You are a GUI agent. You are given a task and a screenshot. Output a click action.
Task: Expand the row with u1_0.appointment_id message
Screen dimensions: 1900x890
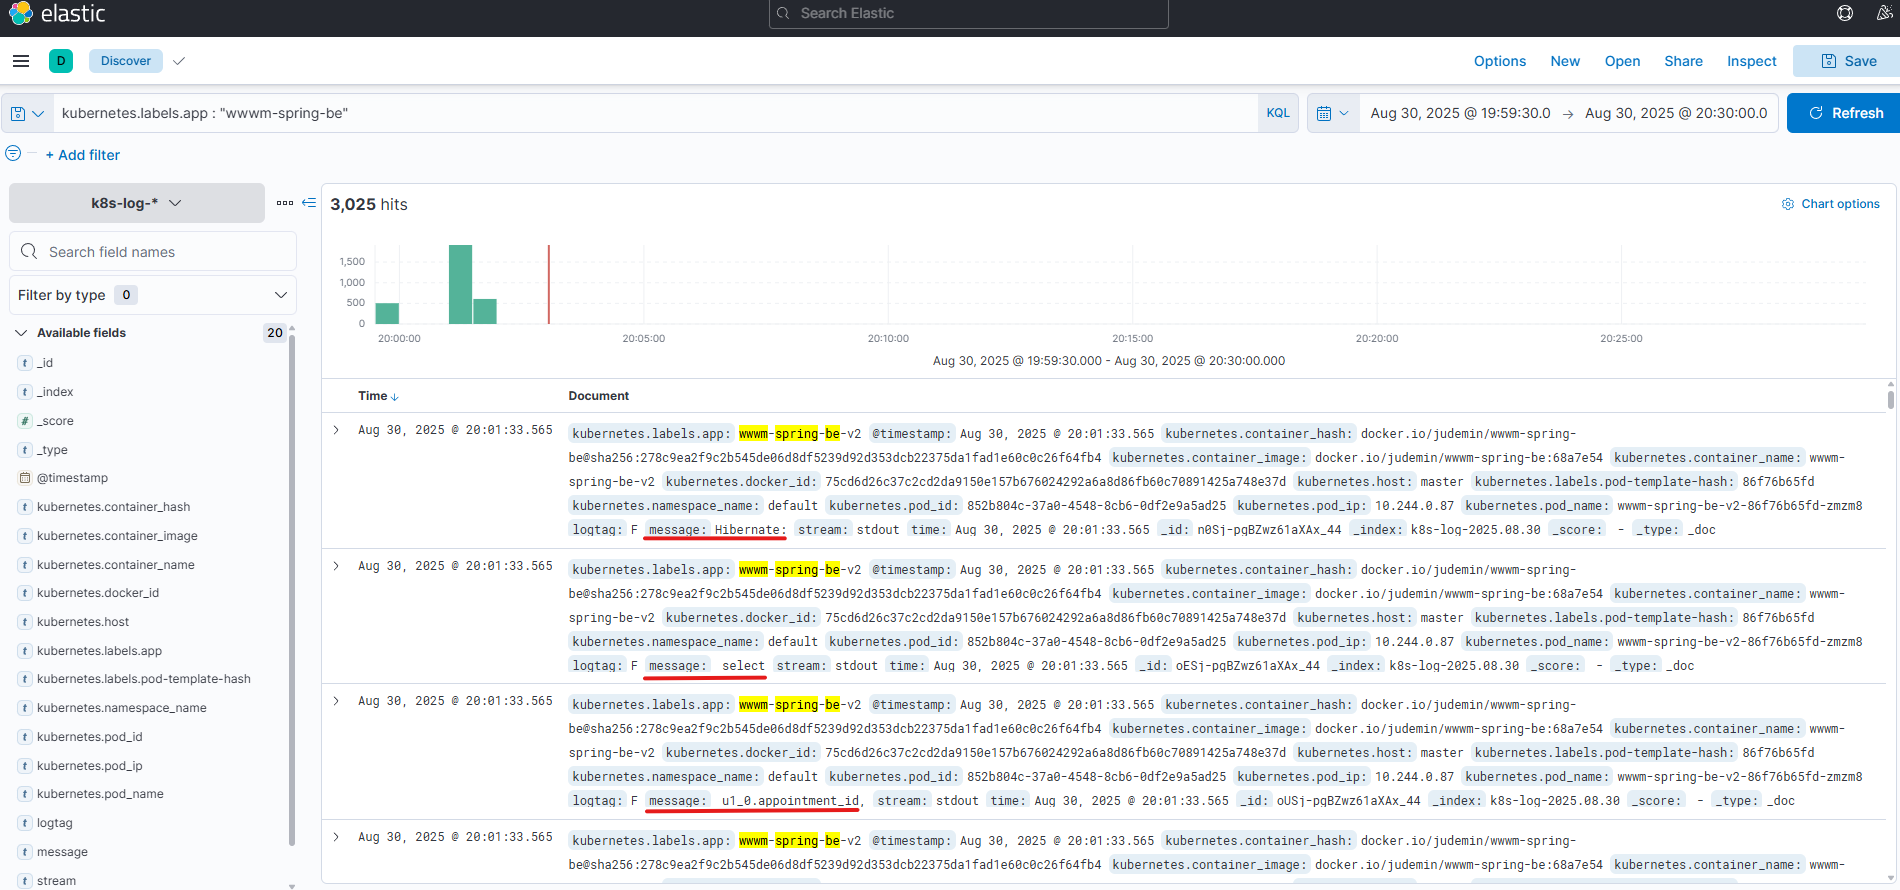[x=336, y=701]
